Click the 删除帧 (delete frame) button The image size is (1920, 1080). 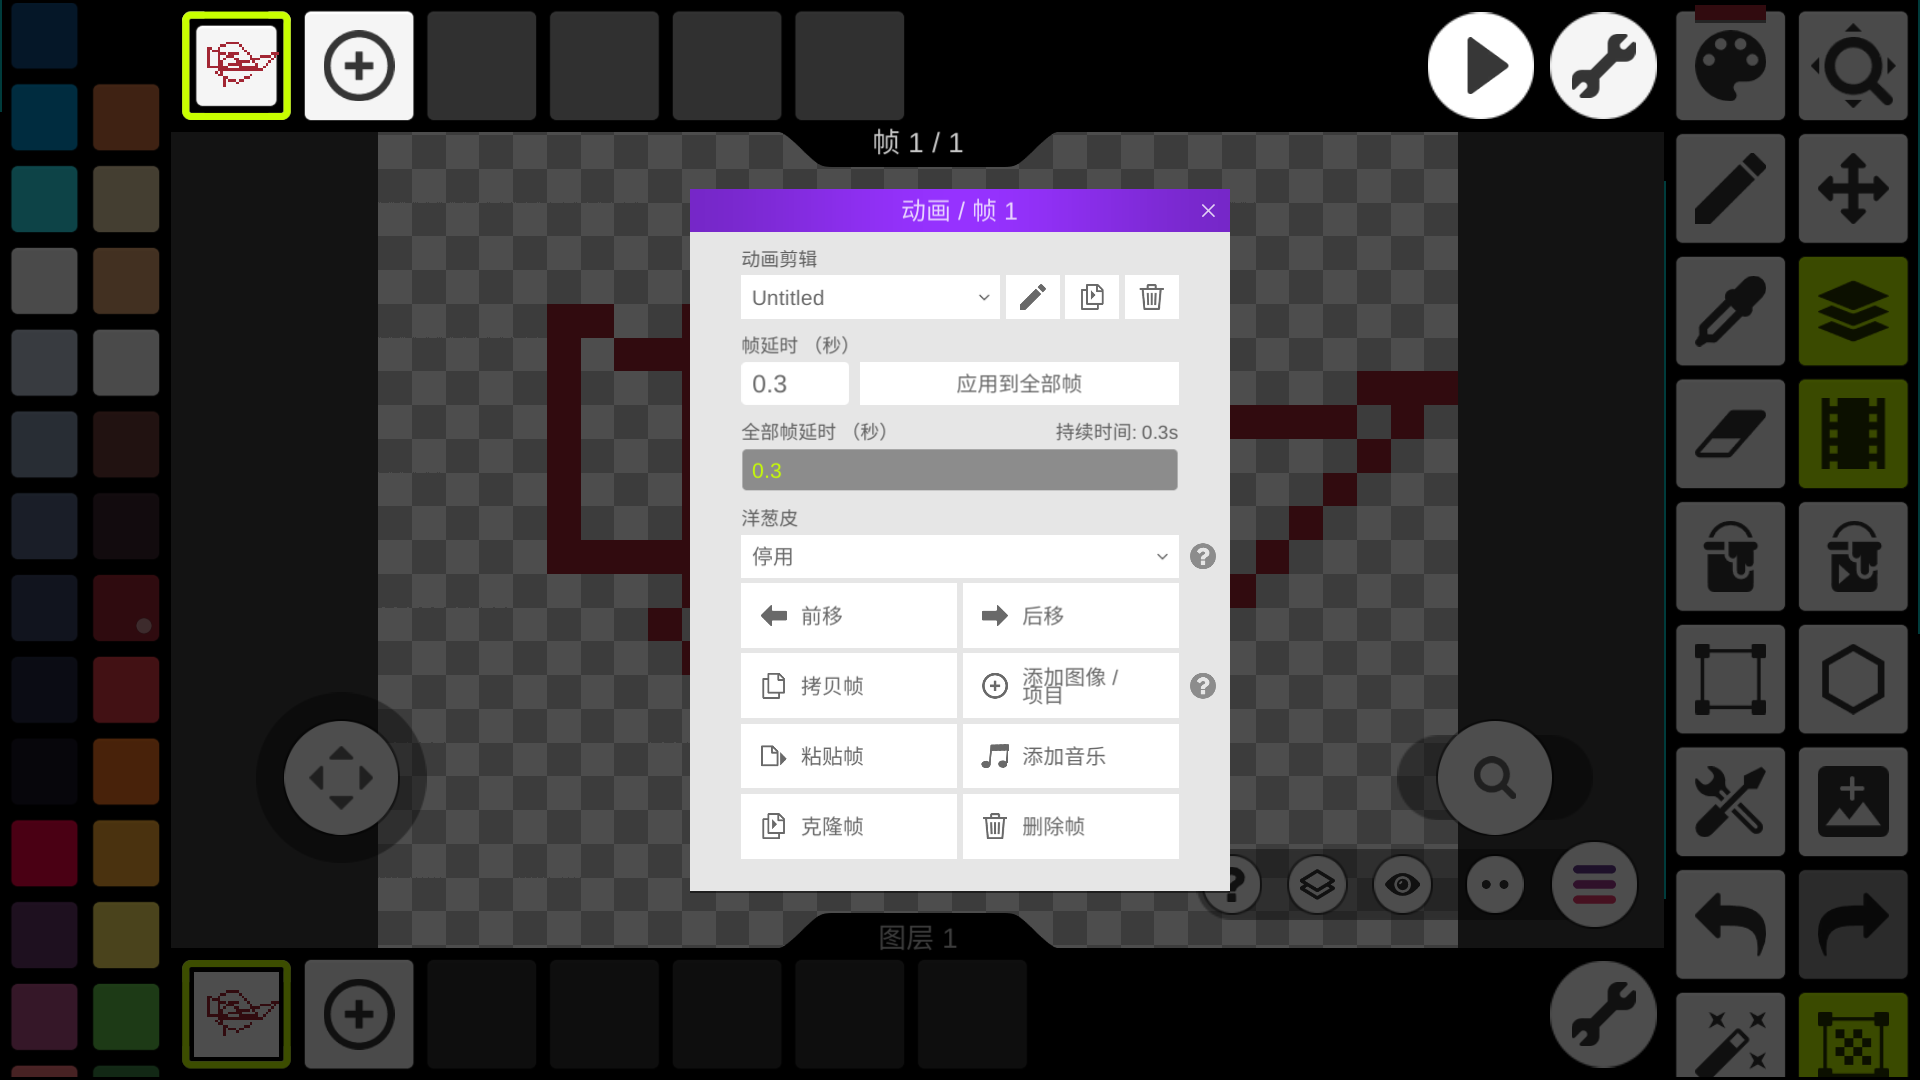tap(1069, 824)
